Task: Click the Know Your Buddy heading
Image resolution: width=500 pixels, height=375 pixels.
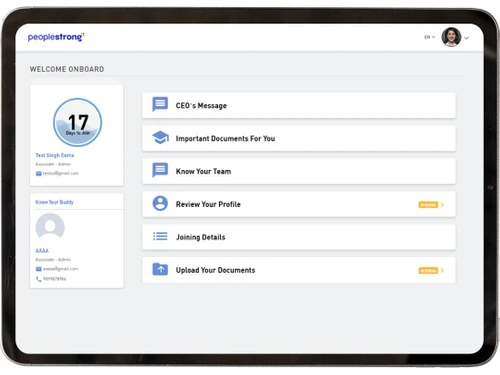Action: tap(55, 202)
